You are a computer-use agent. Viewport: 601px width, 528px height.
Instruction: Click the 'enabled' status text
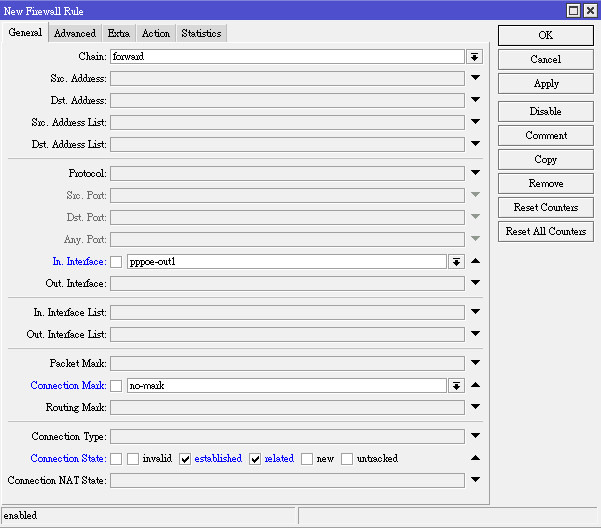pyautogui.click(x=20, y=516)
